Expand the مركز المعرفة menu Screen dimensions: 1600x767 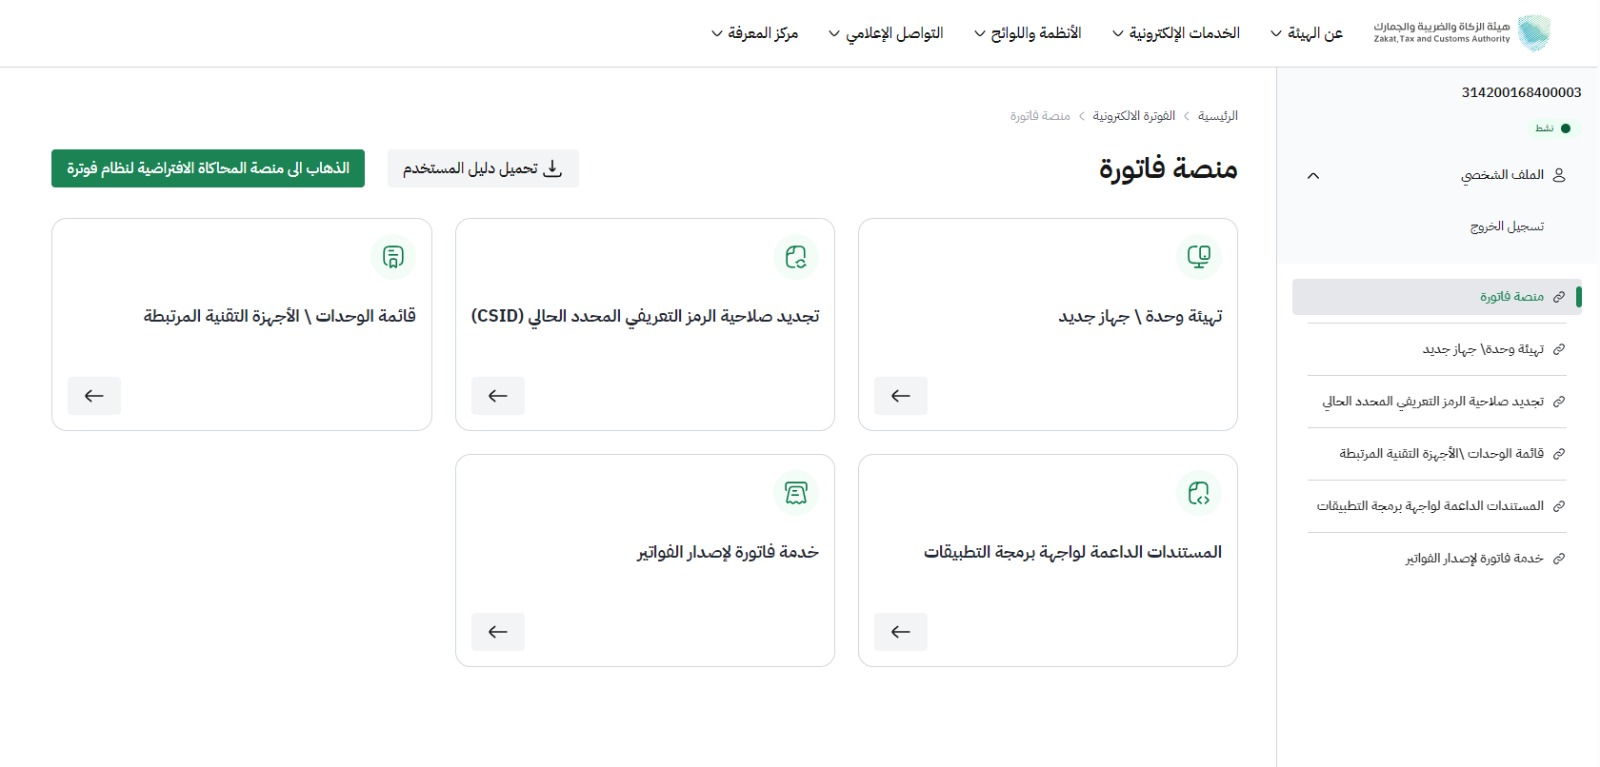755,33
